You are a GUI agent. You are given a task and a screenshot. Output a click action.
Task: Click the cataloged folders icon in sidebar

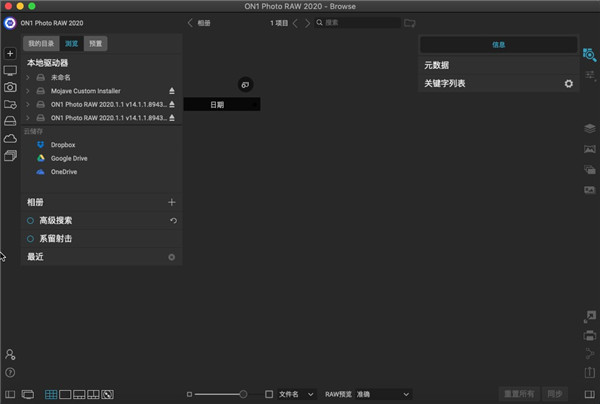(10, 104)
